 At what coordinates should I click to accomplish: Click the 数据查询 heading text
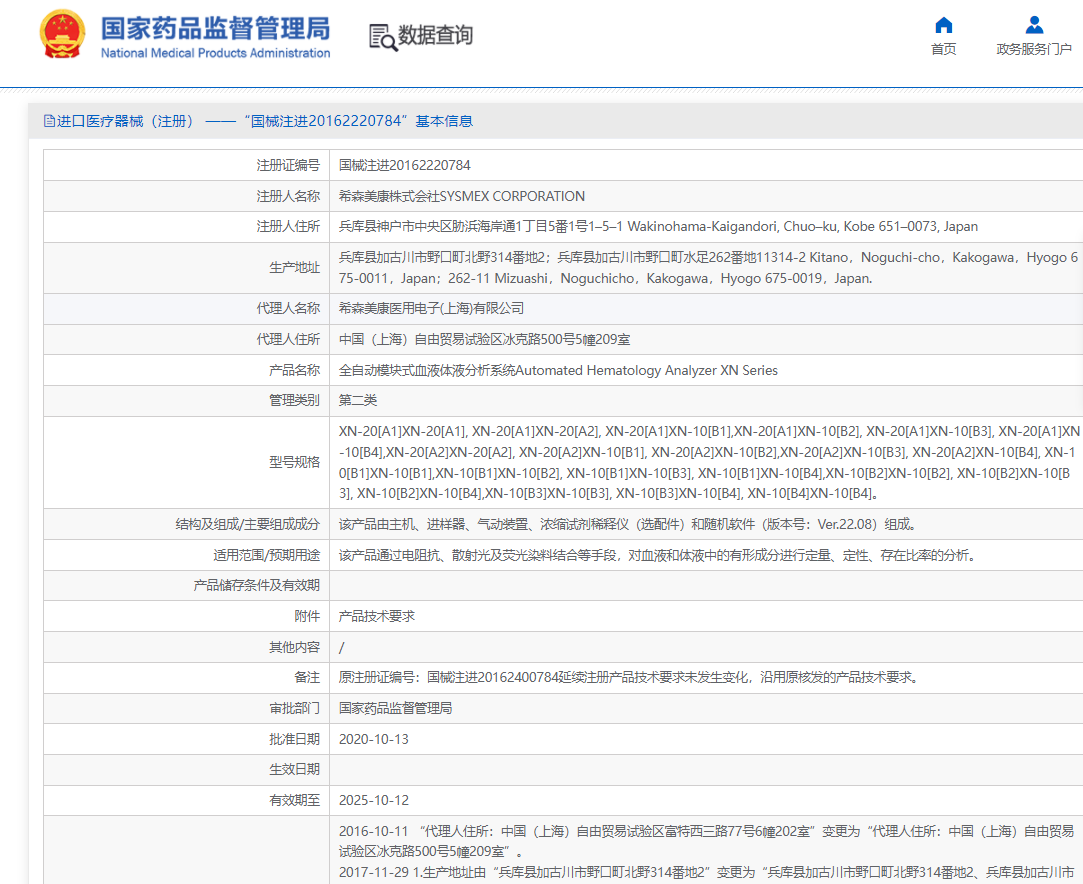pos(435,35)
